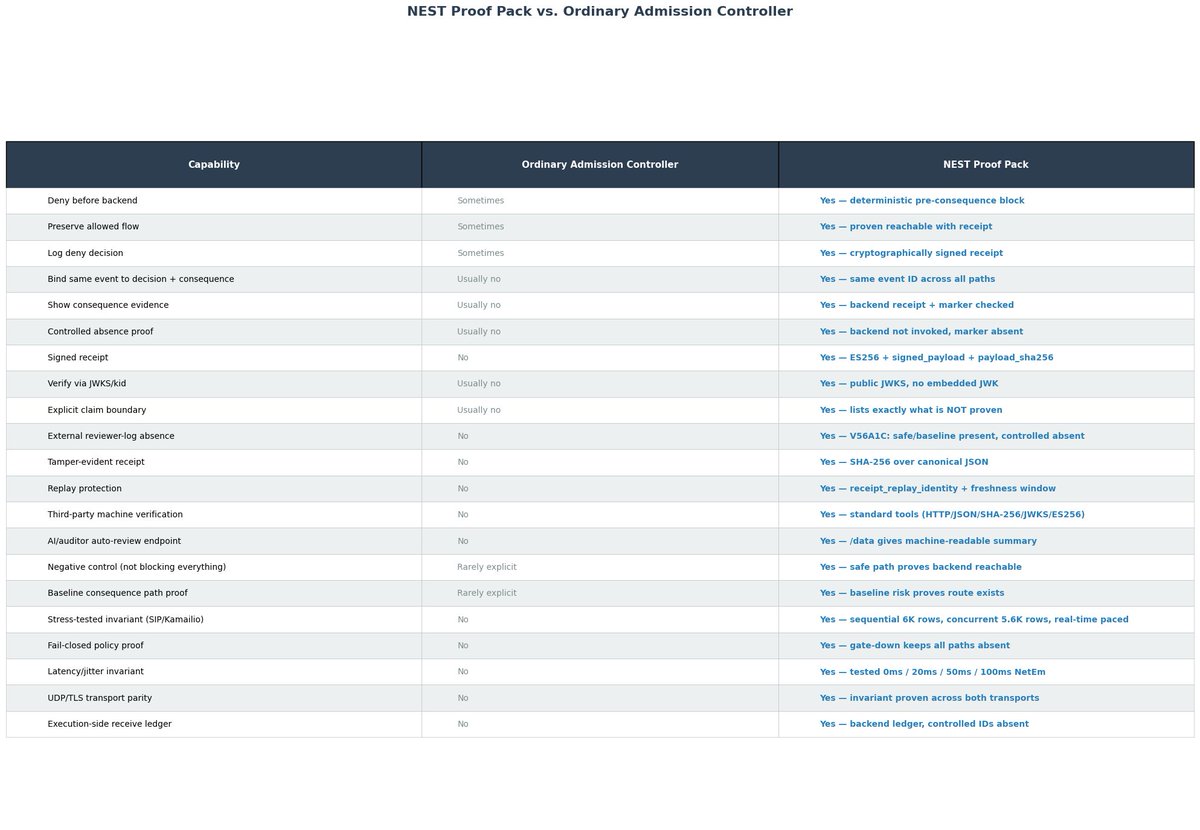Select the 'UDP/TLS transport parity' cell
1200x830 pixels.
pyautogui.click(x=214, y=698)
